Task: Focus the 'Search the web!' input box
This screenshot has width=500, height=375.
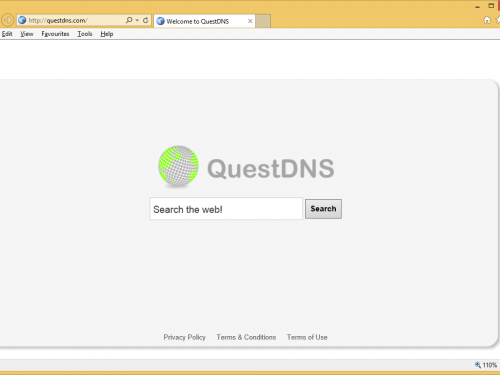Action: 226,209
